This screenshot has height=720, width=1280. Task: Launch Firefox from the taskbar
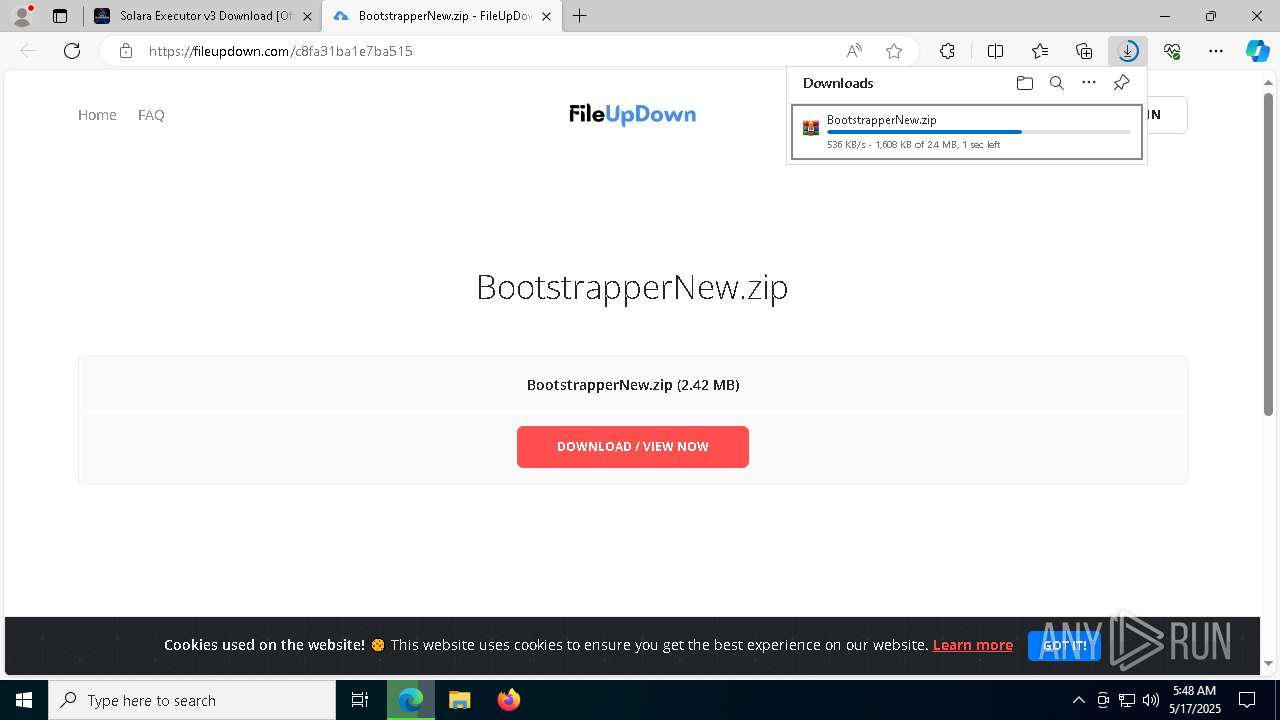tap(508, 700)
